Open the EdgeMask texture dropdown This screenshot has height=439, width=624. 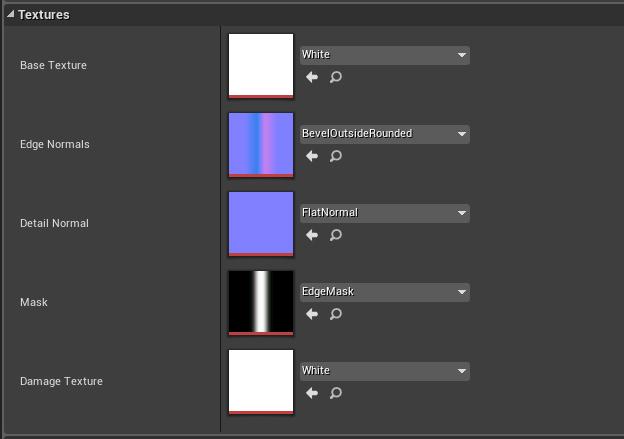point(384,292)
